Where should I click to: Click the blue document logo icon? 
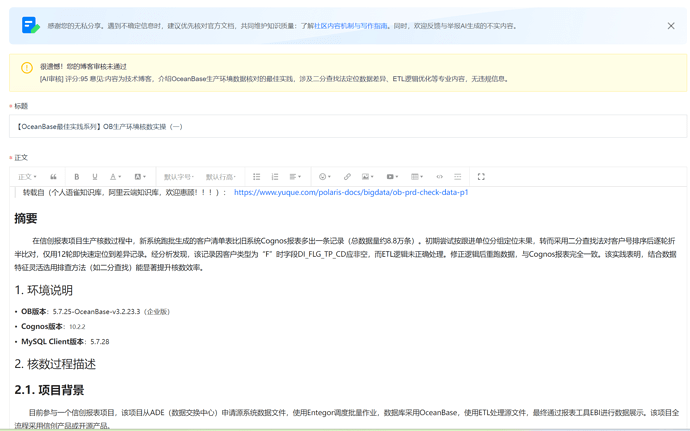pos(30,26)
